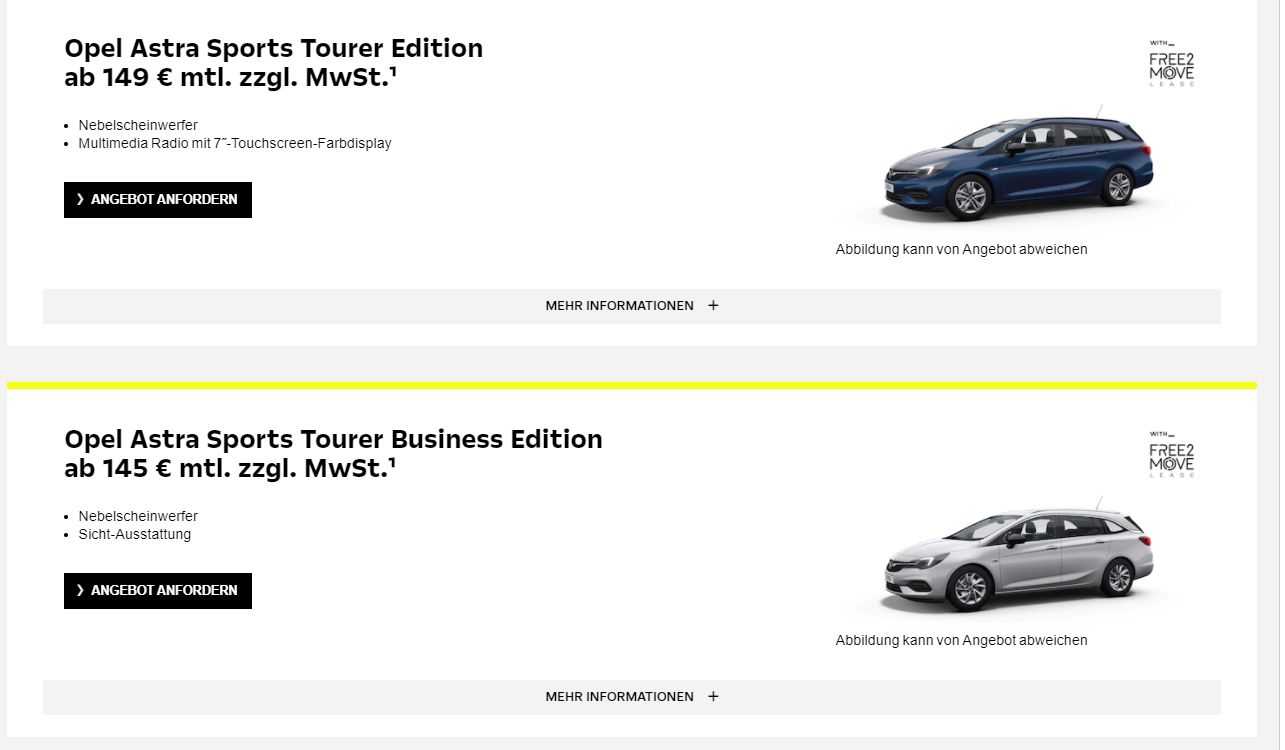The width and height of the screenshot is (1285, 750).
Task: Expand 'Mehr Informationen' label for the Business Edition
Action: [619, 697]
